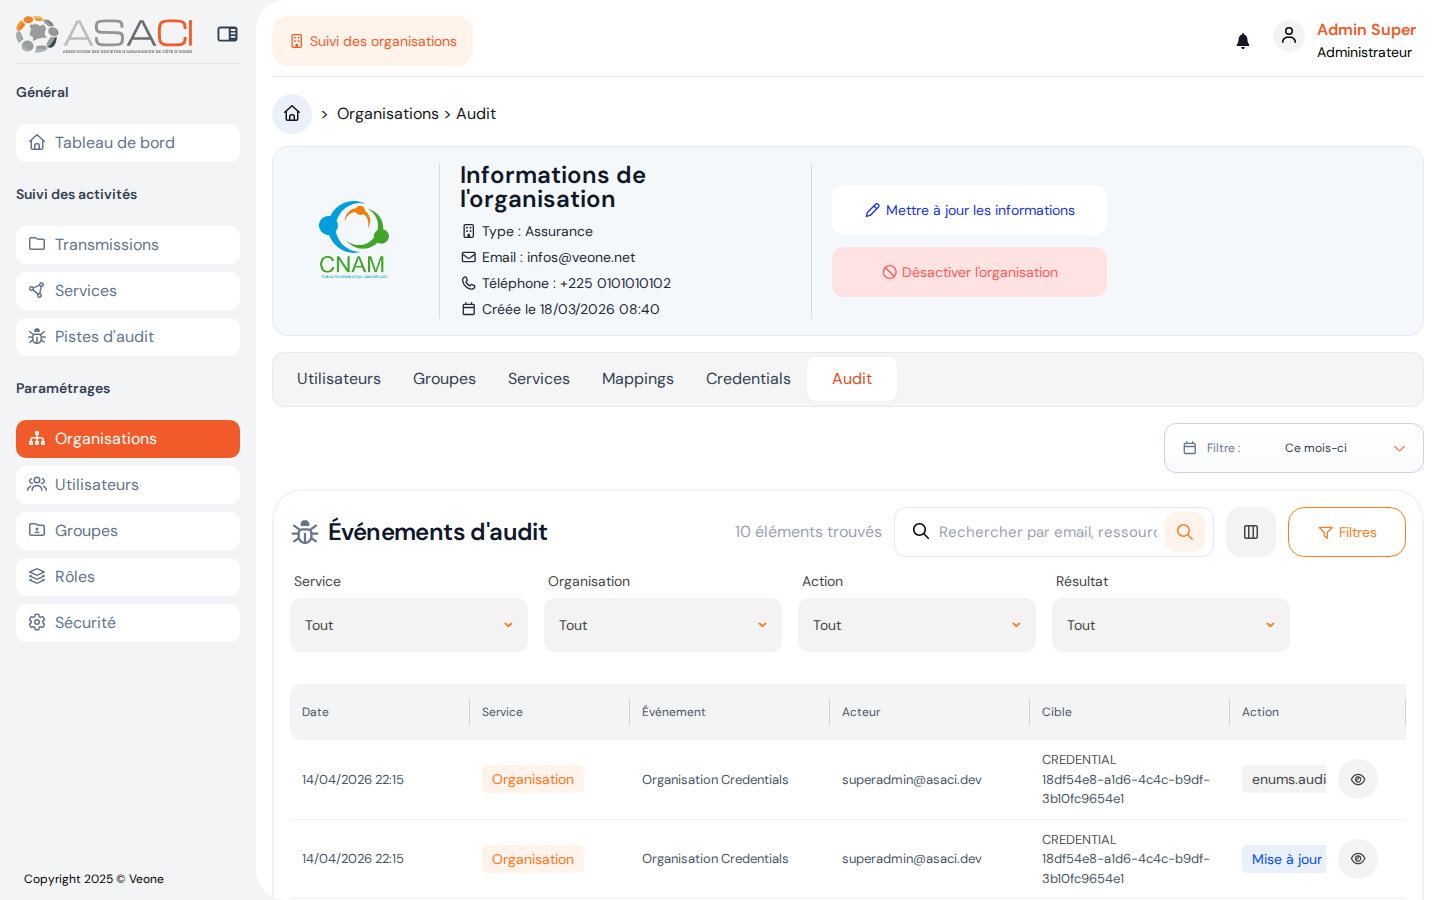Click the Sécurité gear icon in sidebar
The image size is (1440, 900).
coord(37,622)
